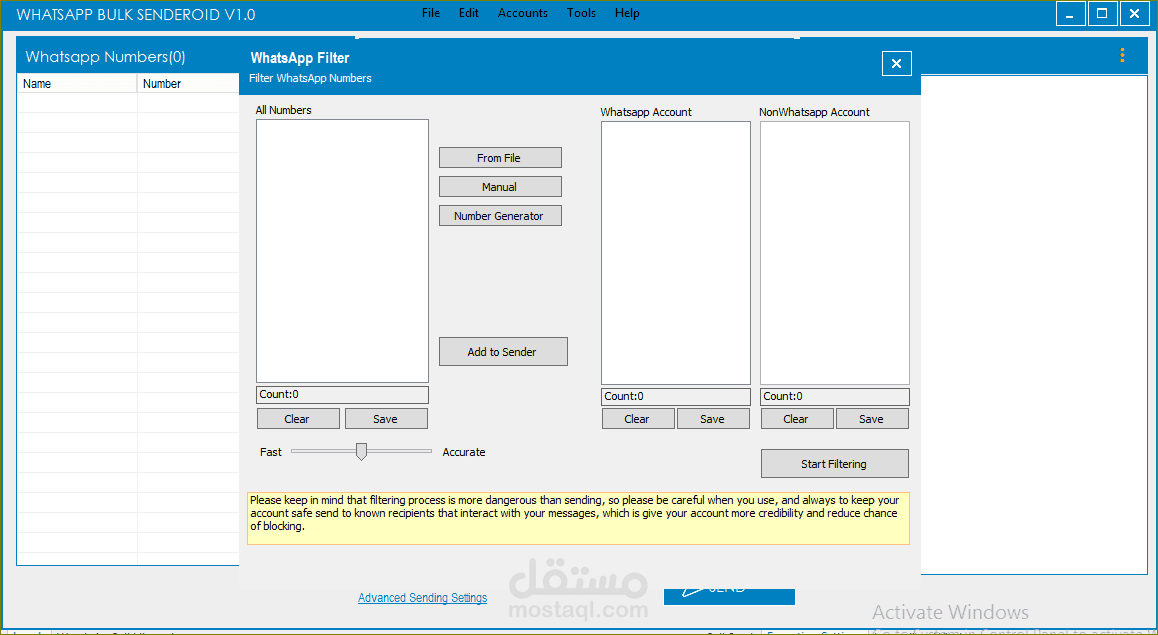The height and width of the screenshot is (635, 1158).
Task: Click the Number column header
Action: (188, 83)
